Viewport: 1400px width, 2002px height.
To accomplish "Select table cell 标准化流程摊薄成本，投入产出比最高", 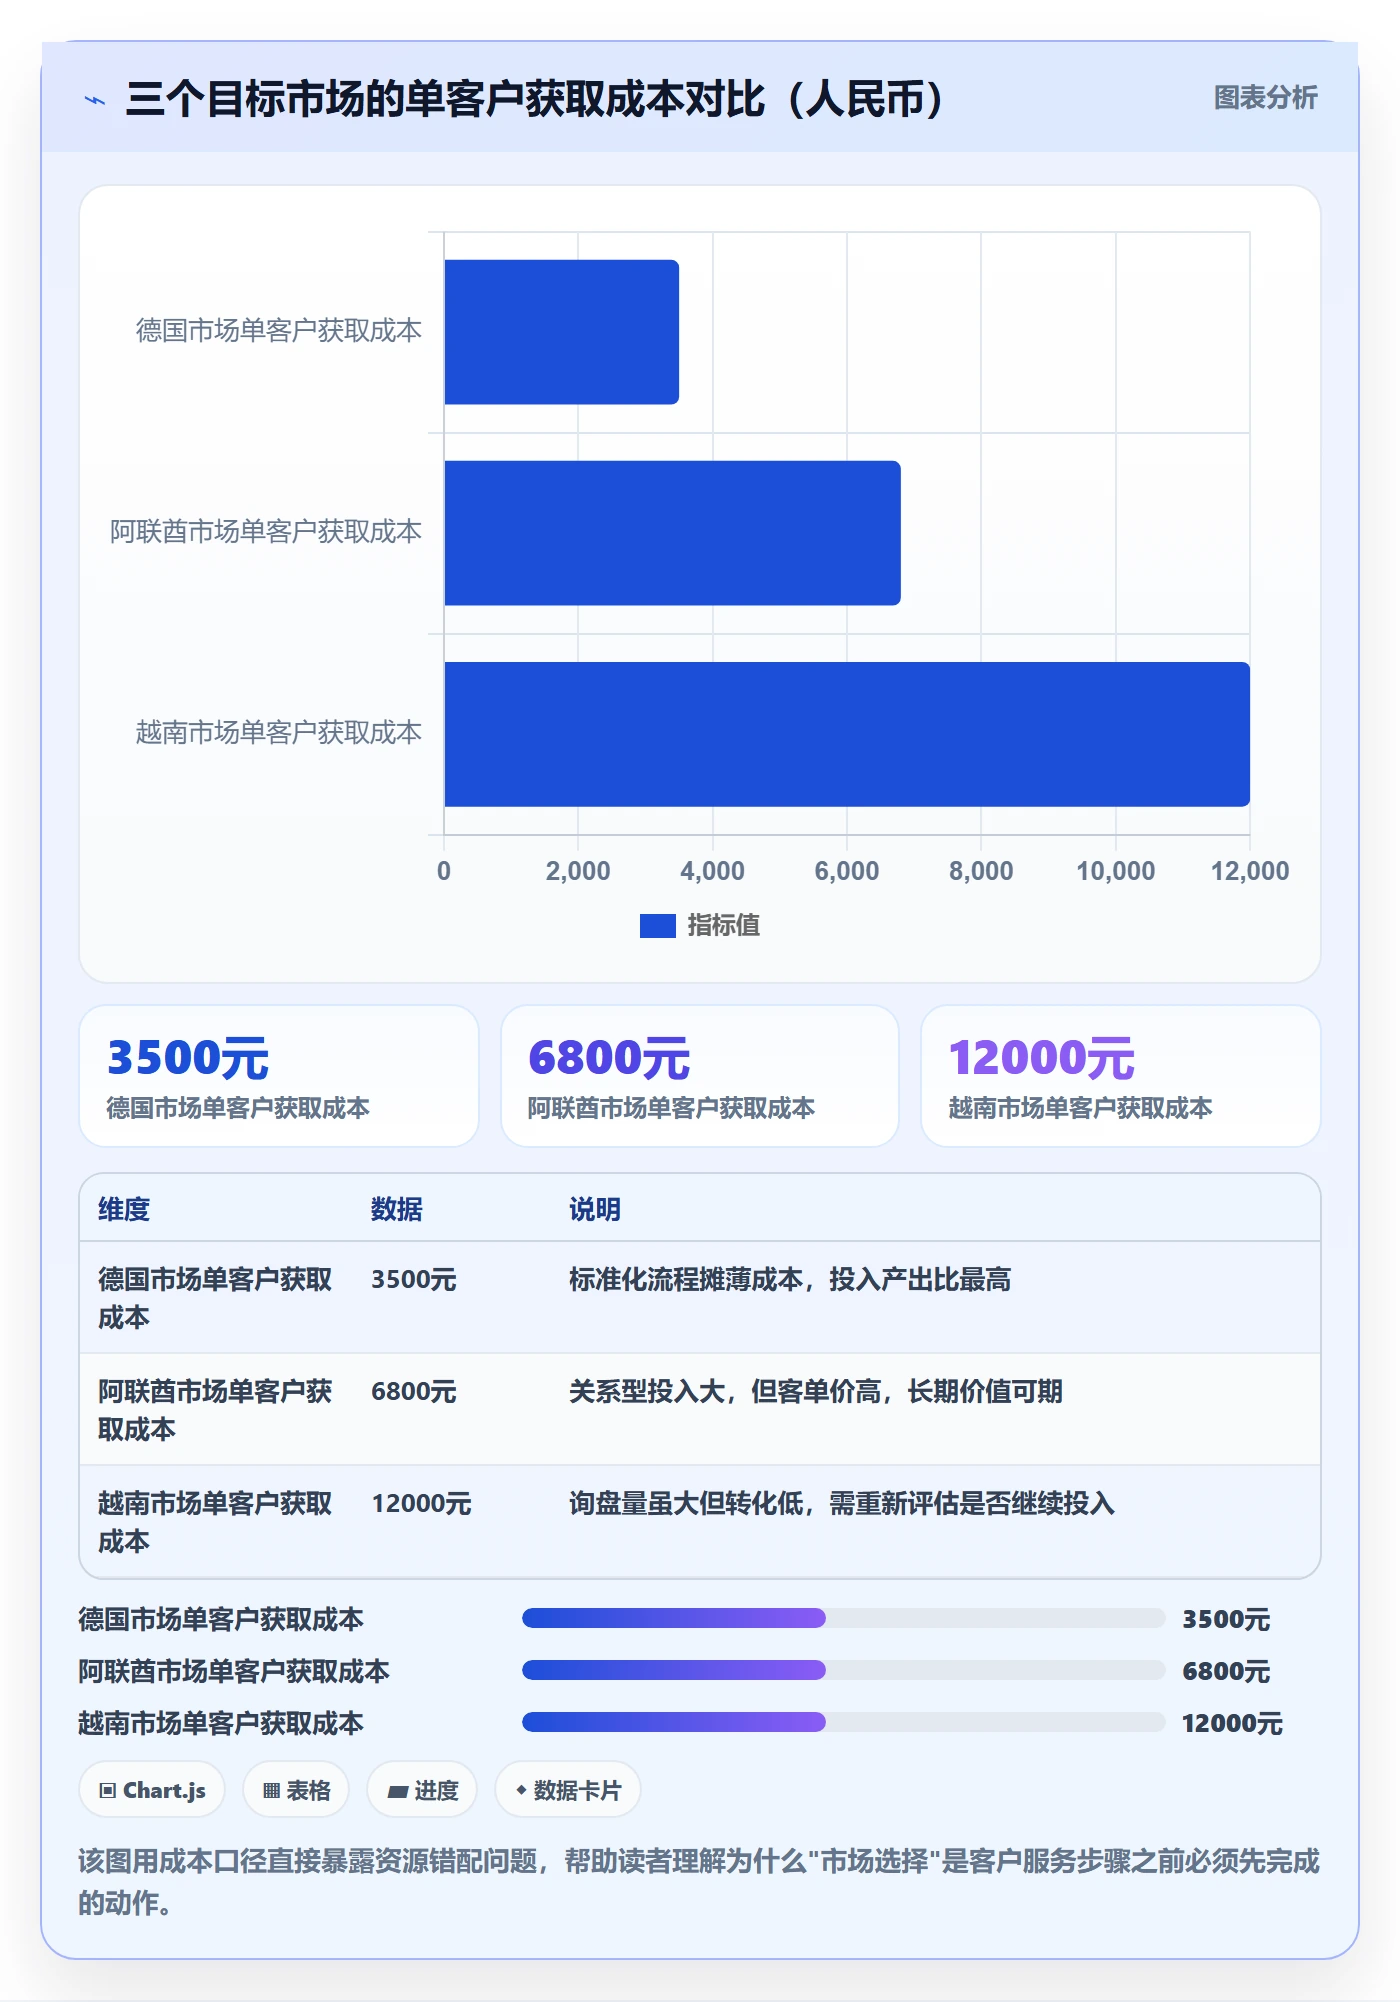I will pos(790,1279).
